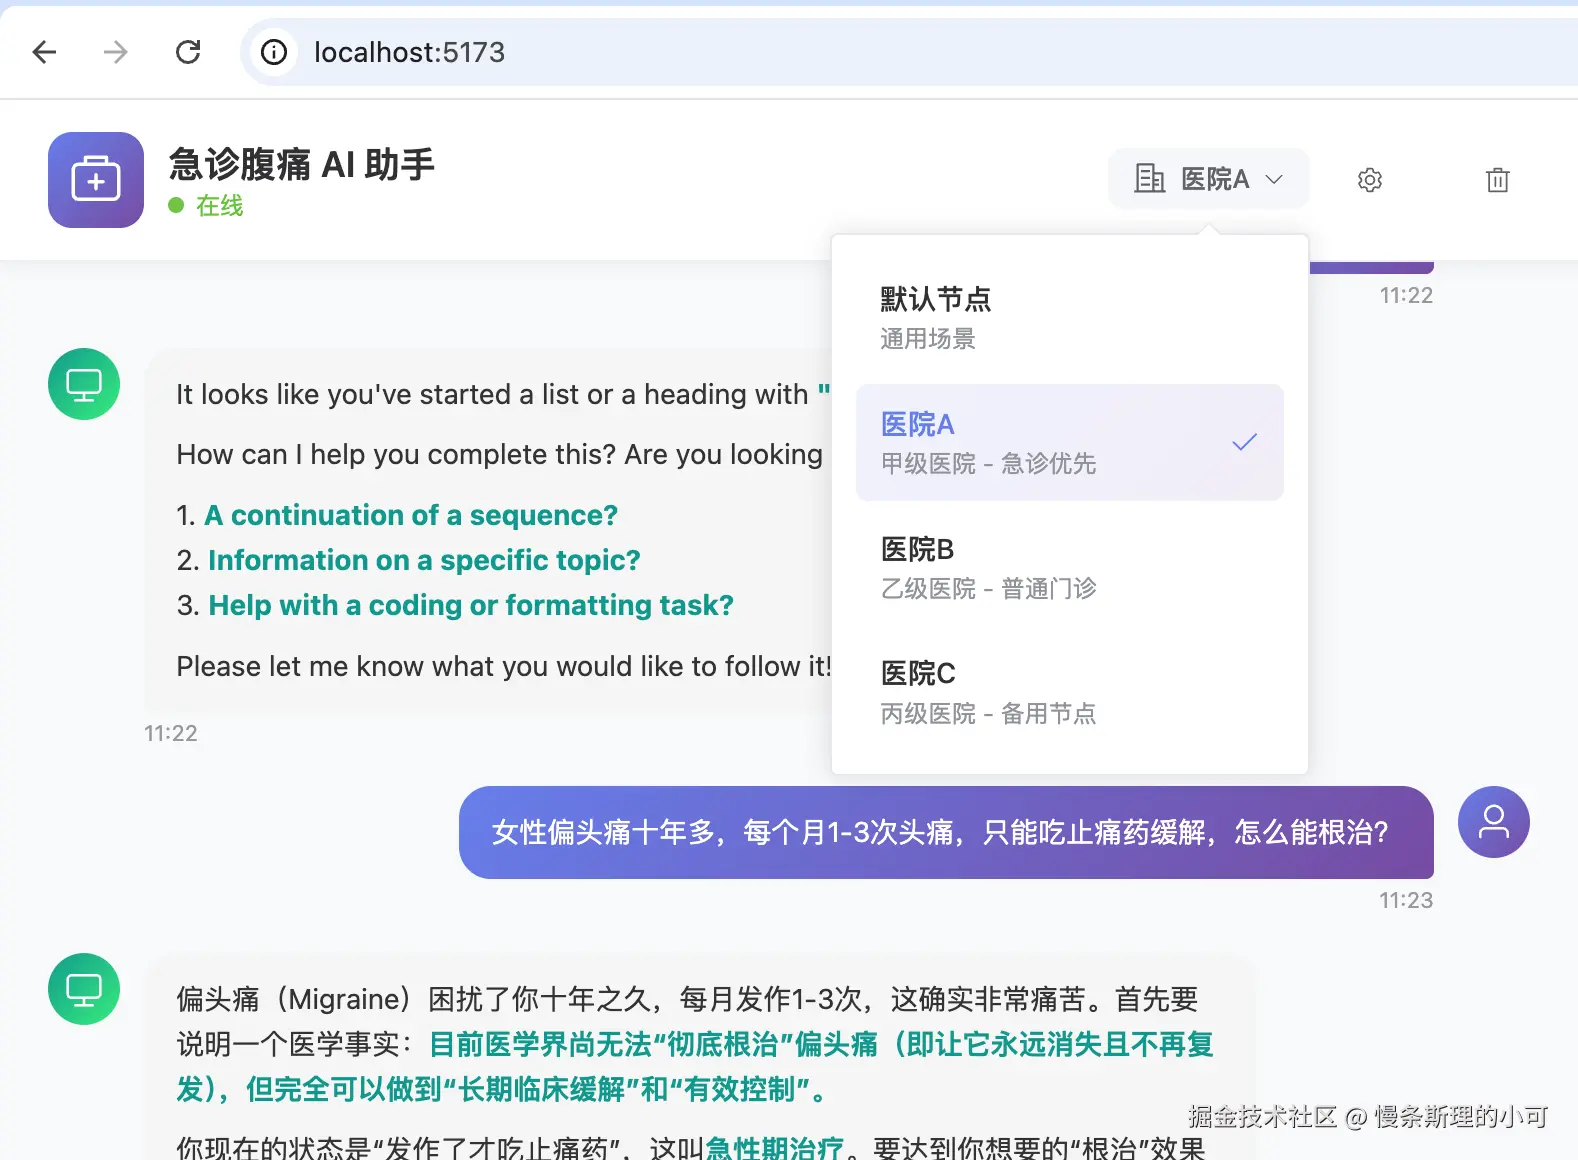The height and width of the screenshot is (1160, 1578).
Task: Click the user avatar icon
Action: click(x=1494, y=822)
